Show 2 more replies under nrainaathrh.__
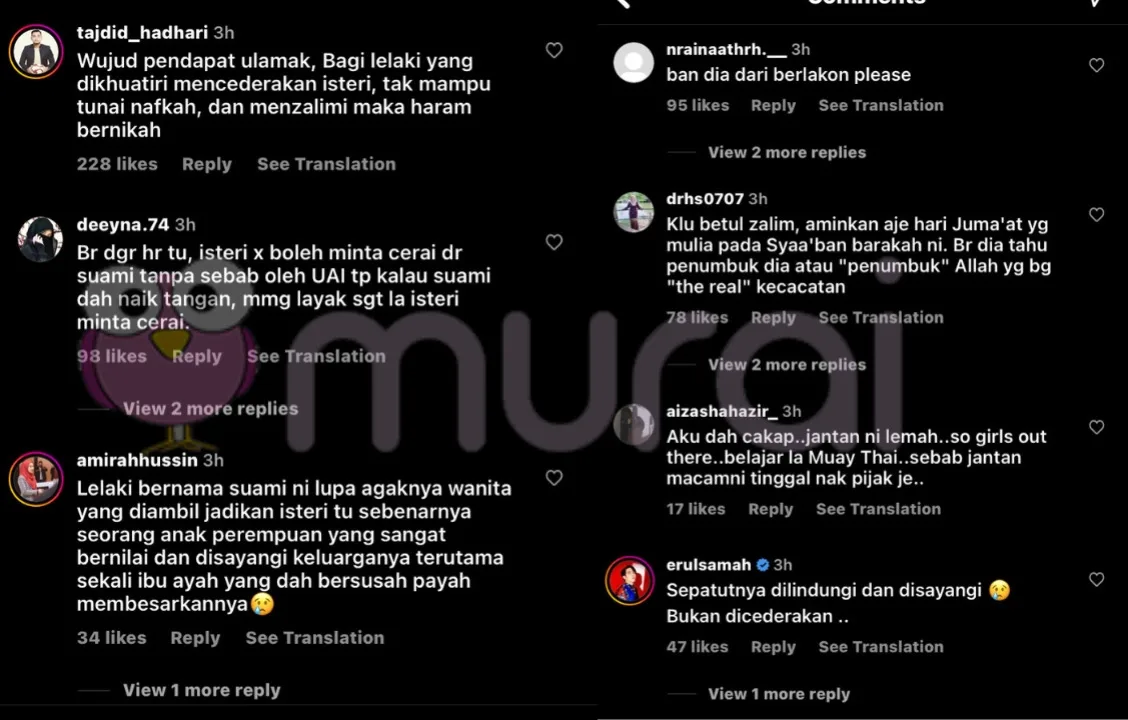Image resolution: width=1128 pixels, height=720 pixels. (x=787, y=152)
